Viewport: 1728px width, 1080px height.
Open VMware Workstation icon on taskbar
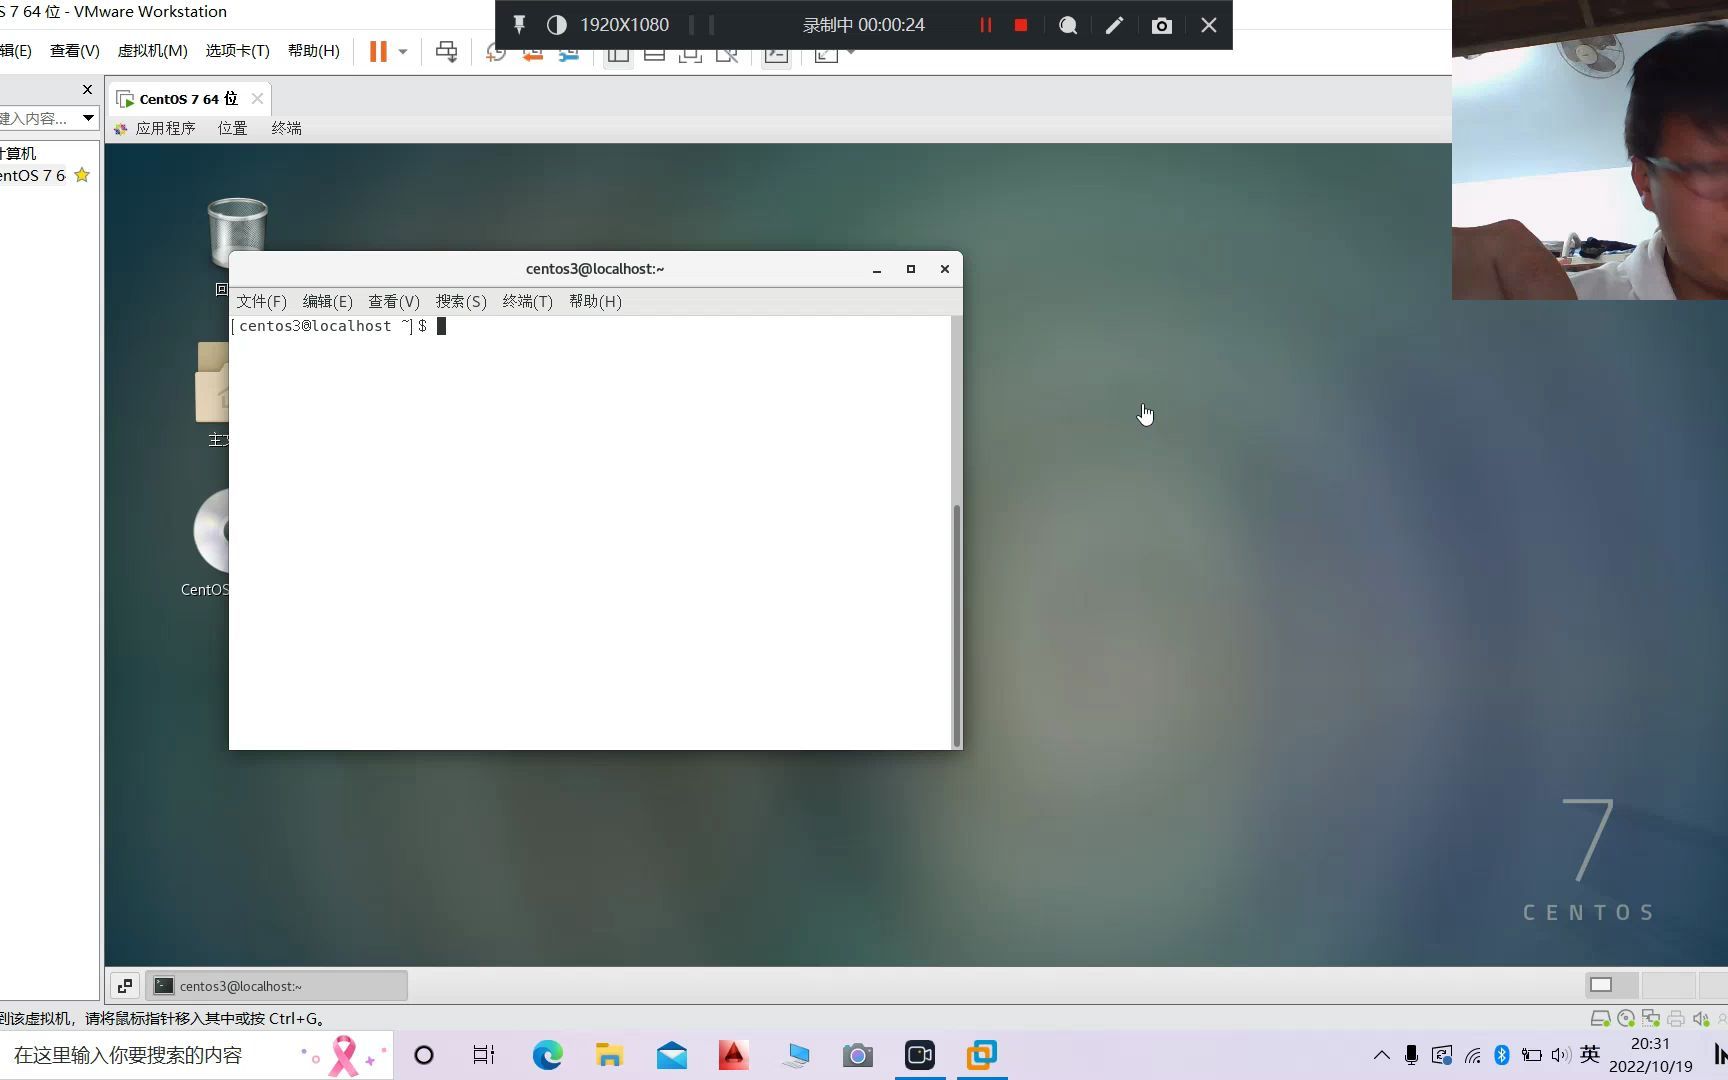click(982, 1055)
